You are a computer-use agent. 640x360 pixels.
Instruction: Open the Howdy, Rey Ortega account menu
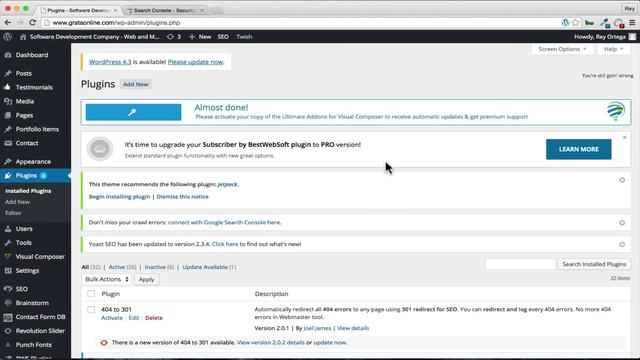tap(605, 37)
